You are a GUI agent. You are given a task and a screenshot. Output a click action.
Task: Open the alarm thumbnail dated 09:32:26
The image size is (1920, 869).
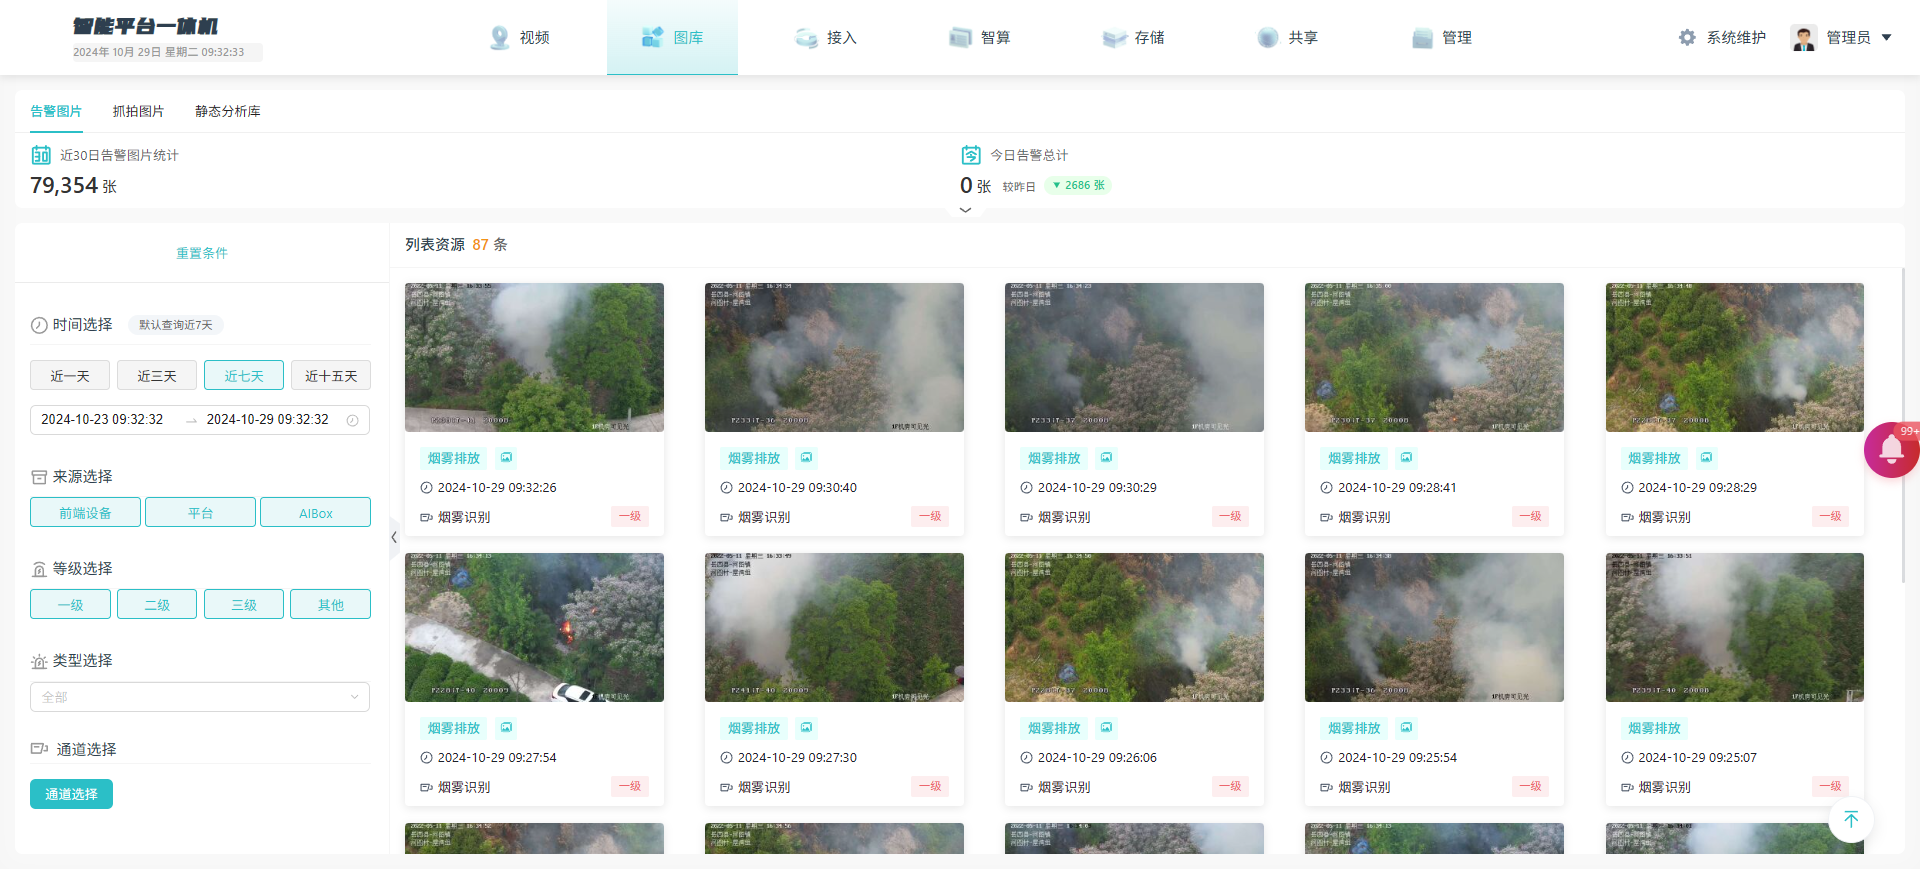[534, 357]
